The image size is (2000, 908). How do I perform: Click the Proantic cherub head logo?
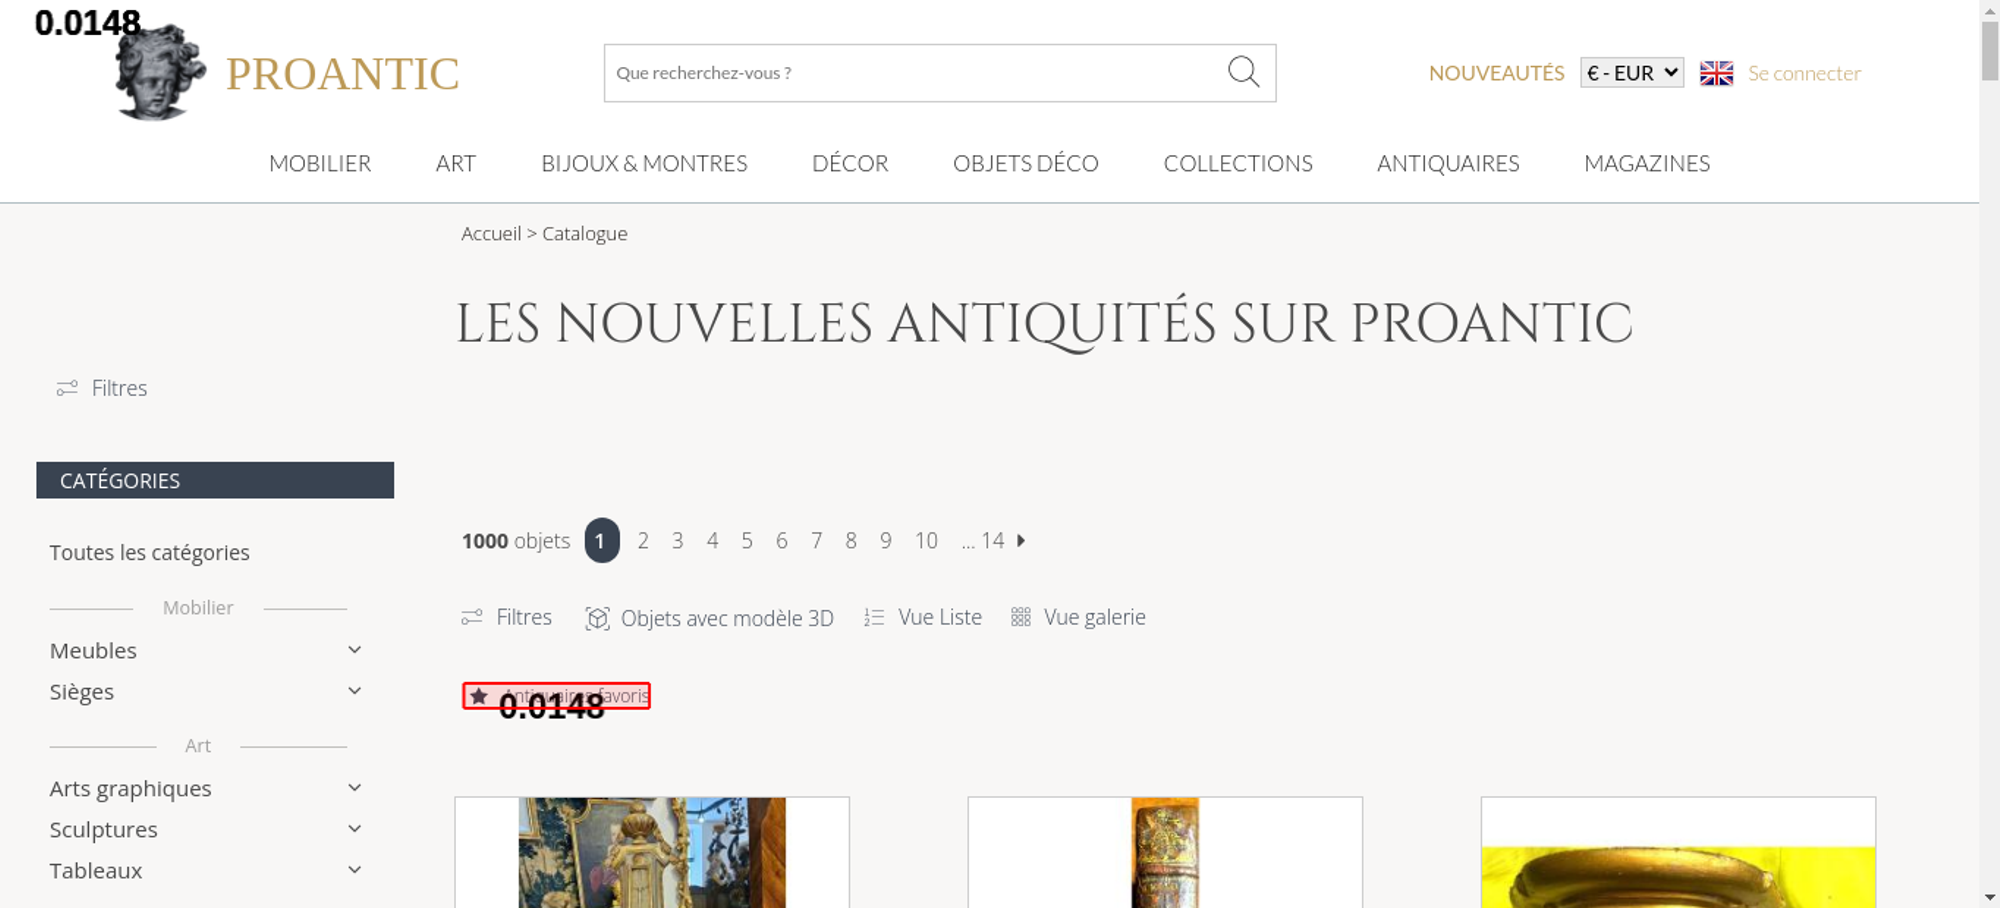pyautogui.click(x=160, y=74)
